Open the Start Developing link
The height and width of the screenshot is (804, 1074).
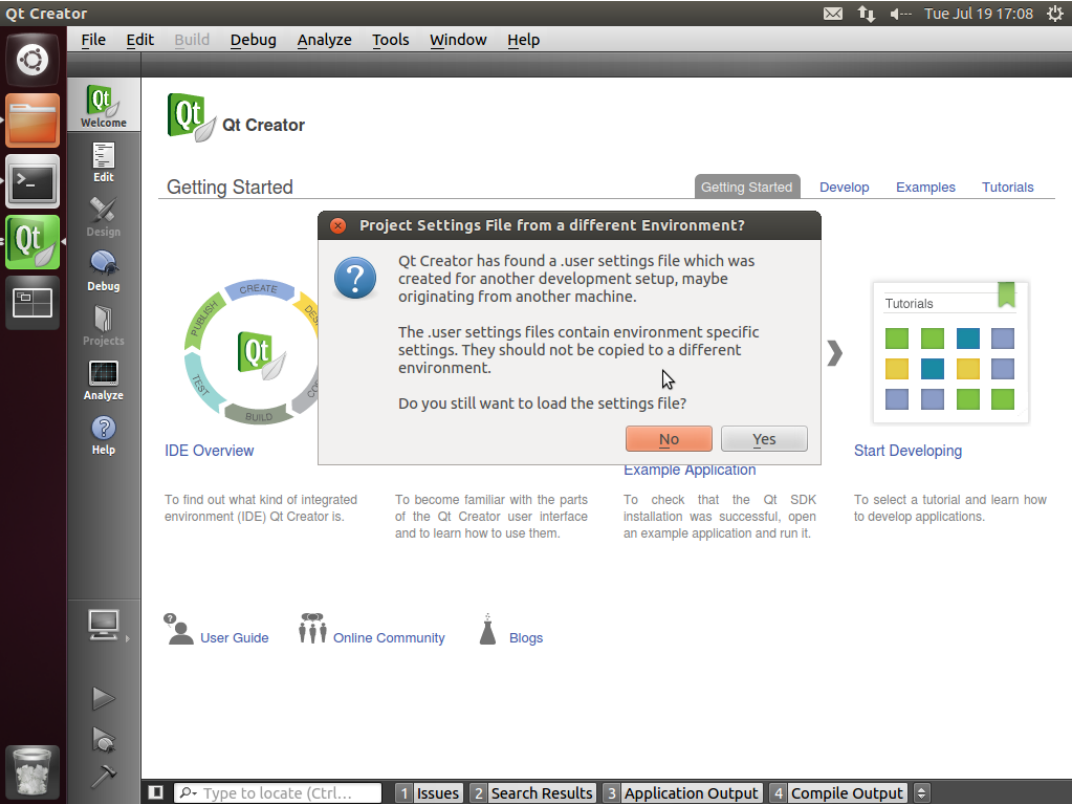point(908,451)
